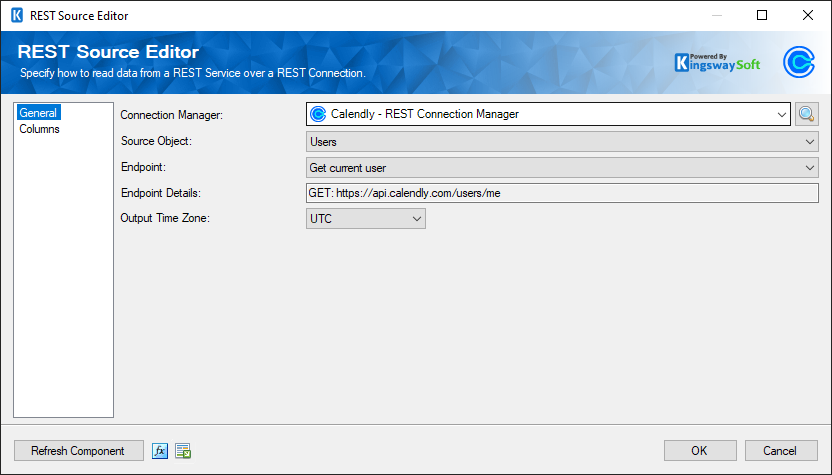Click the Output Time Zone label

tap(165, 218)
